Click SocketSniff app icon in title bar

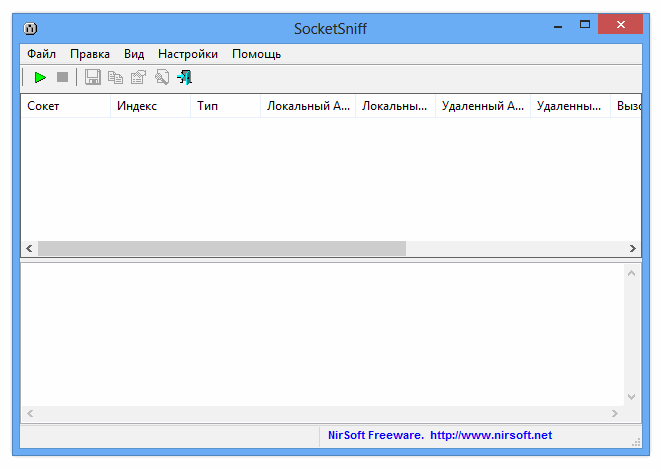pos(30,29)
